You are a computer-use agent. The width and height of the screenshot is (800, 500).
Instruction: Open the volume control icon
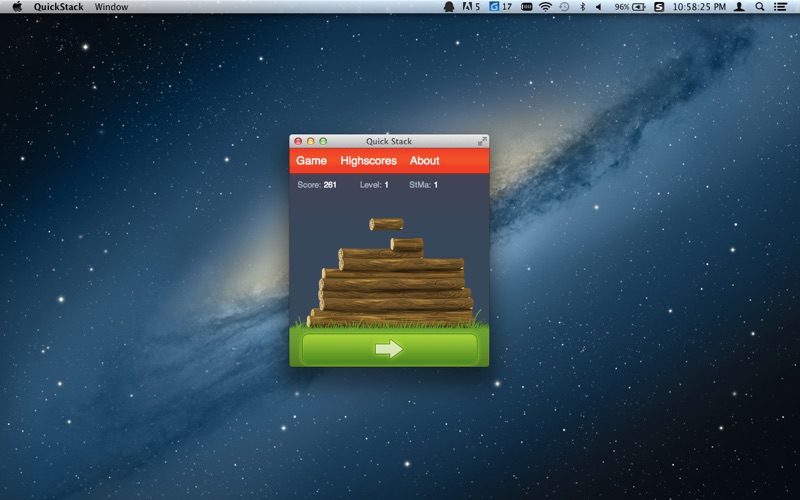click(x=598, y=7)
